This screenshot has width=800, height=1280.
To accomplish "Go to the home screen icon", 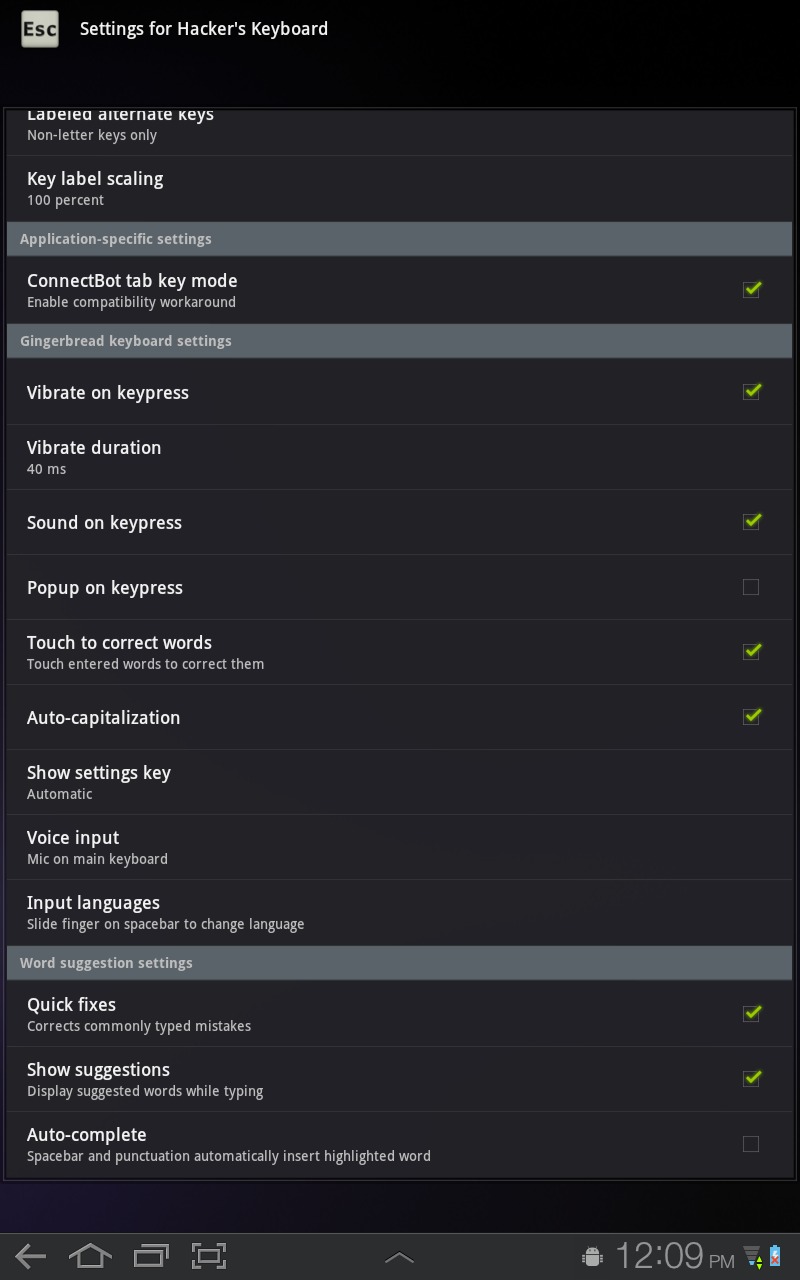I will (x=90, y=1256).
